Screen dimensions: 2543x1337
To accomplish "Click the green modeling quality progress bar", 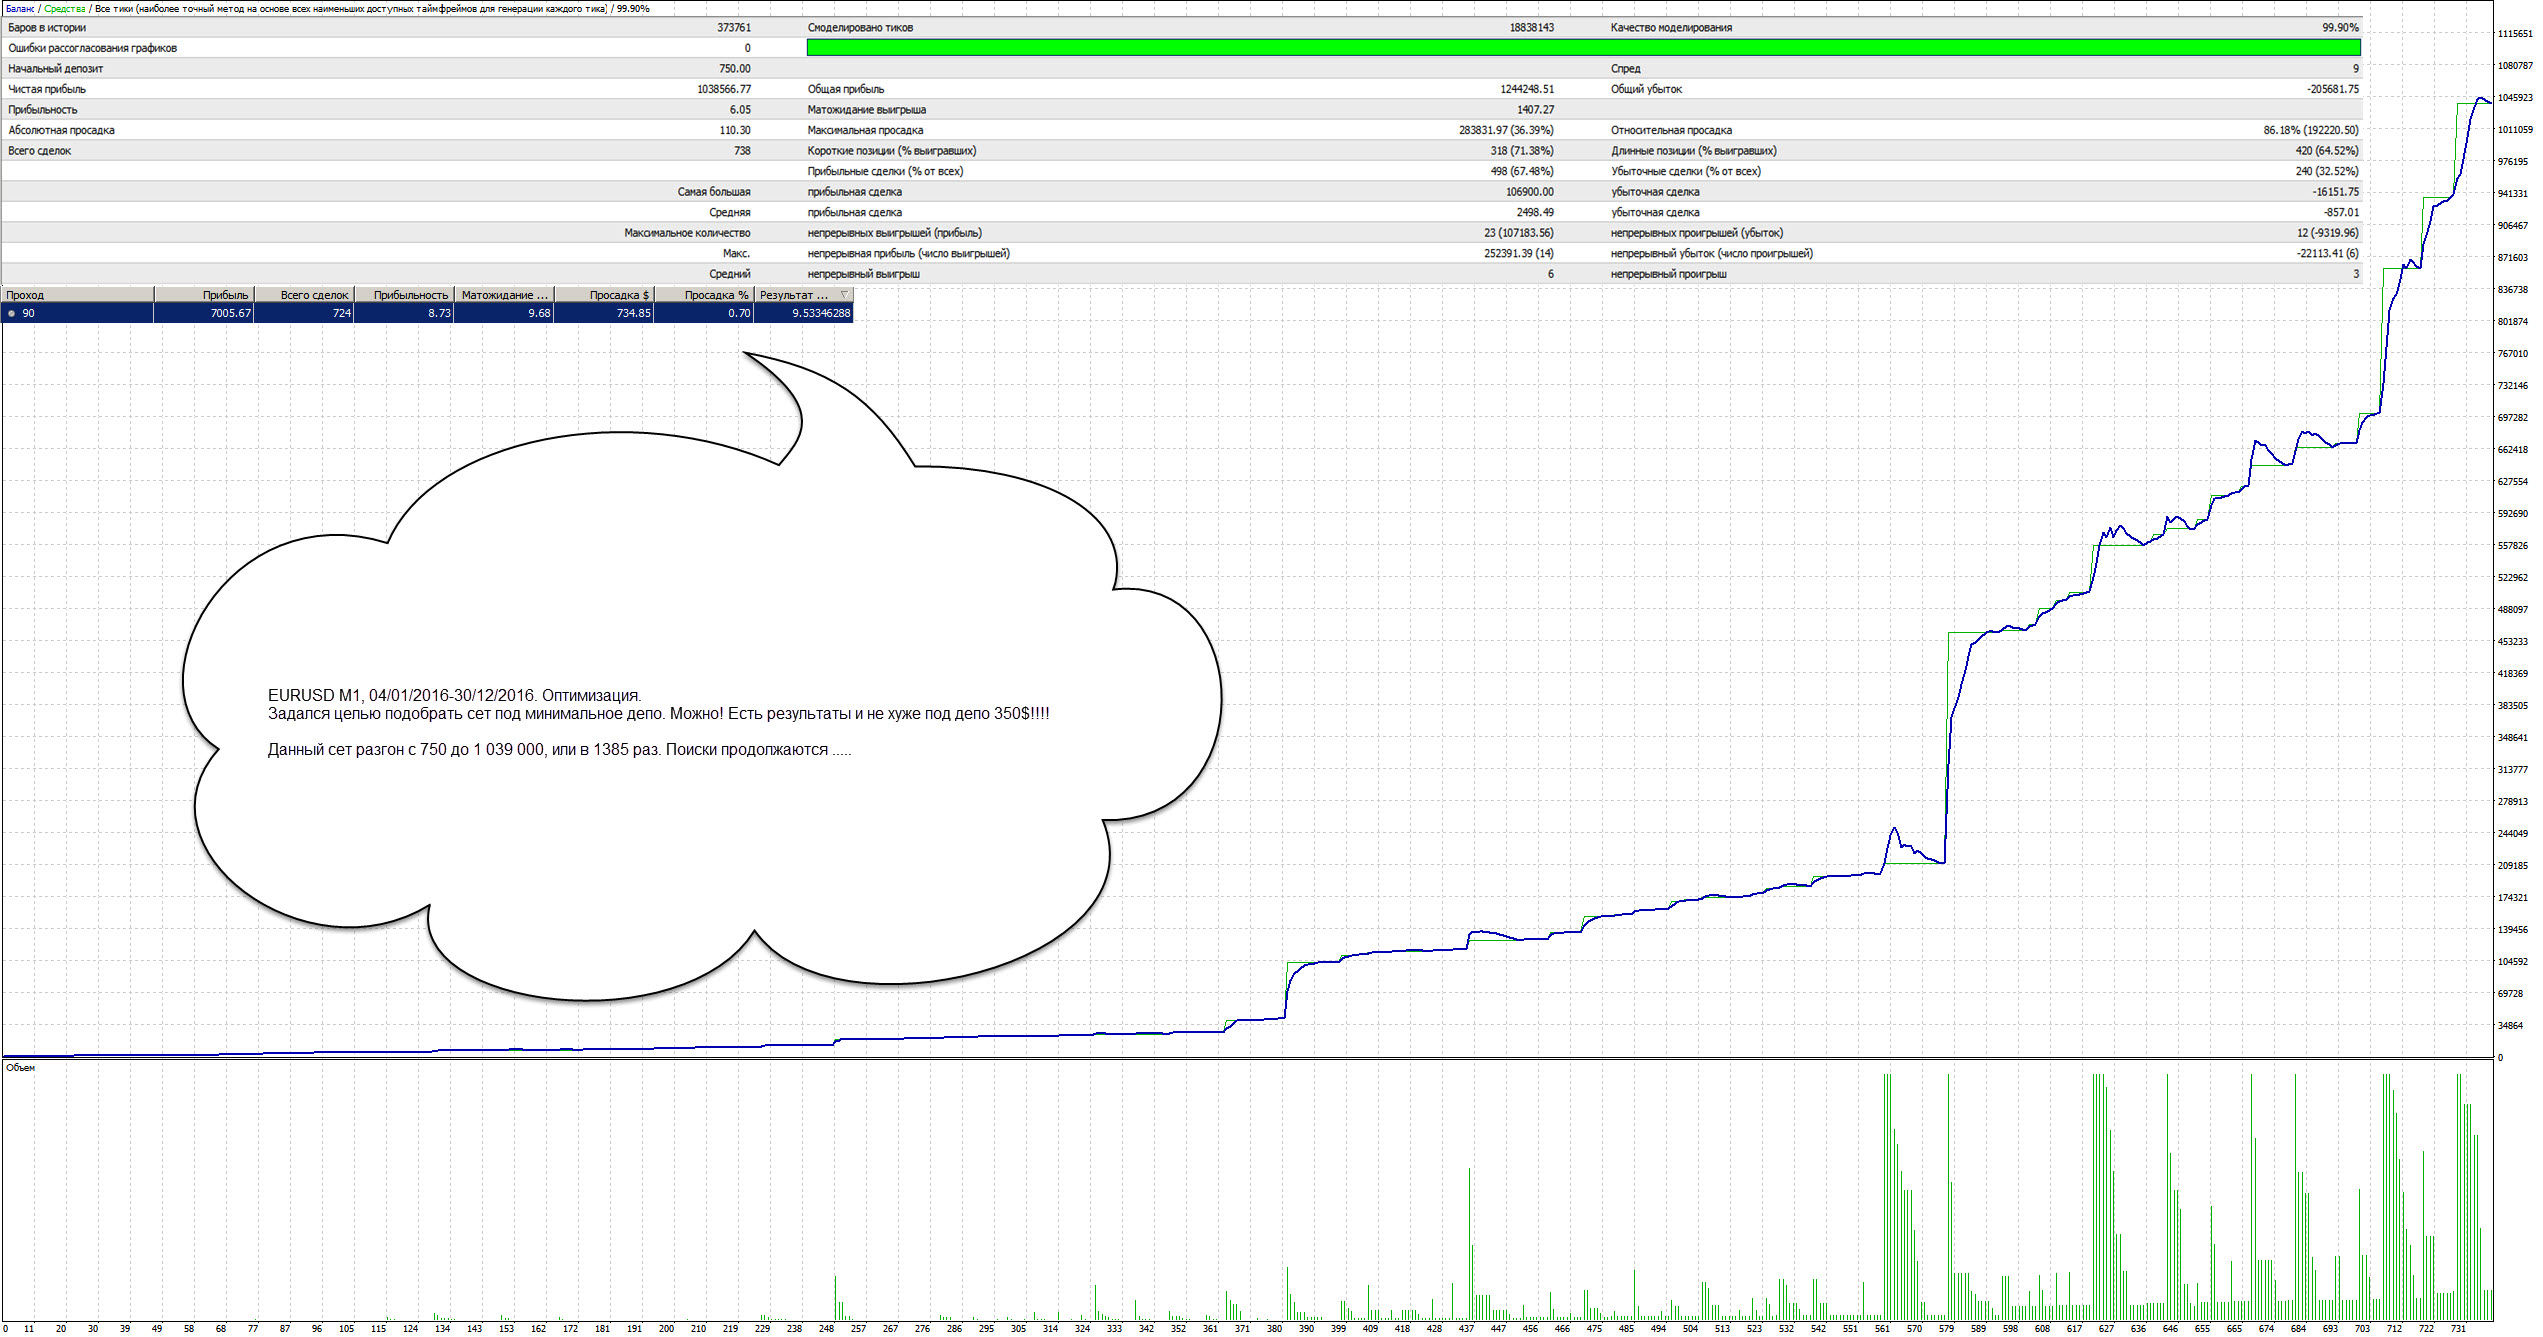I will (x=1583, y=47).
